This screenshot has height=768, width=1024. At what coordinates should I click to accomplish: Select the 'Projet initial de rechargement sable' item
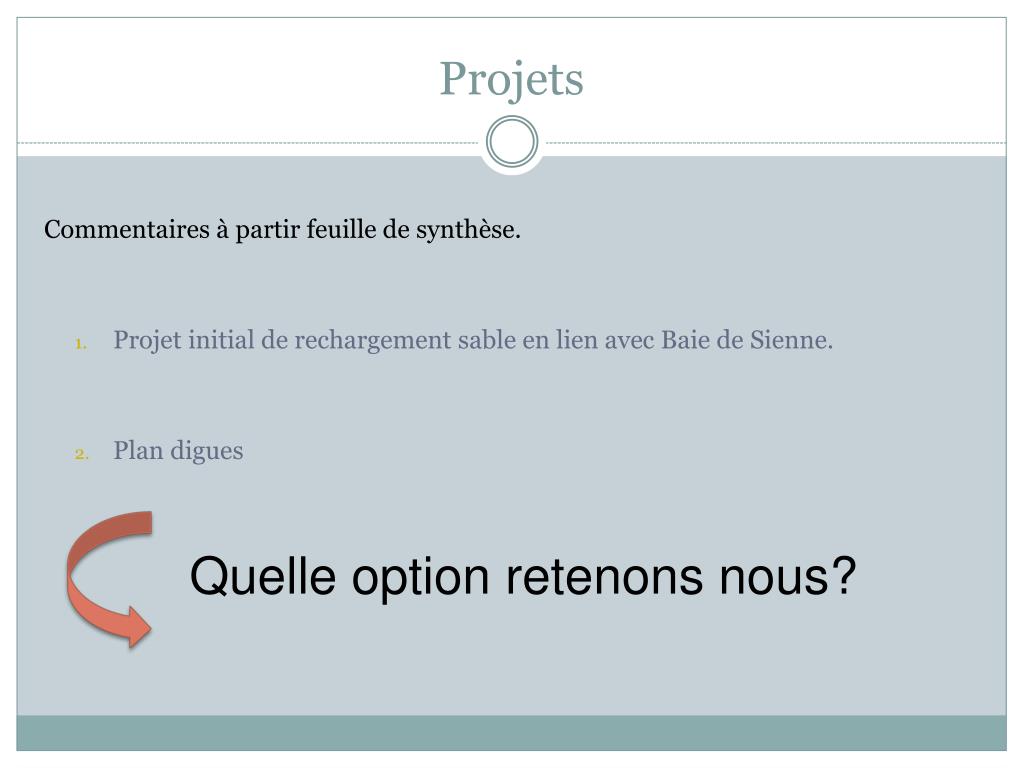click(x=473, y=340)
